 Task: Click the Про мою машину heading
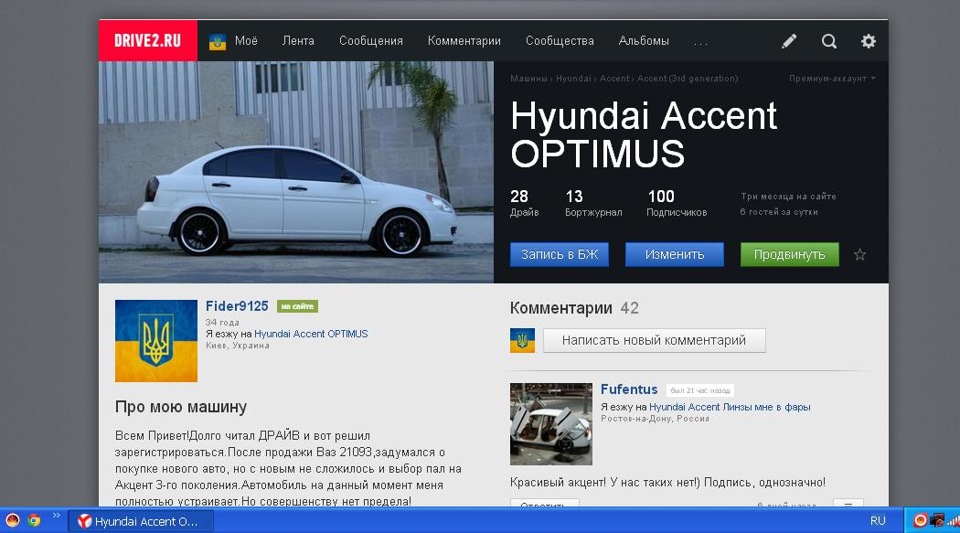[x=181, y=407]
